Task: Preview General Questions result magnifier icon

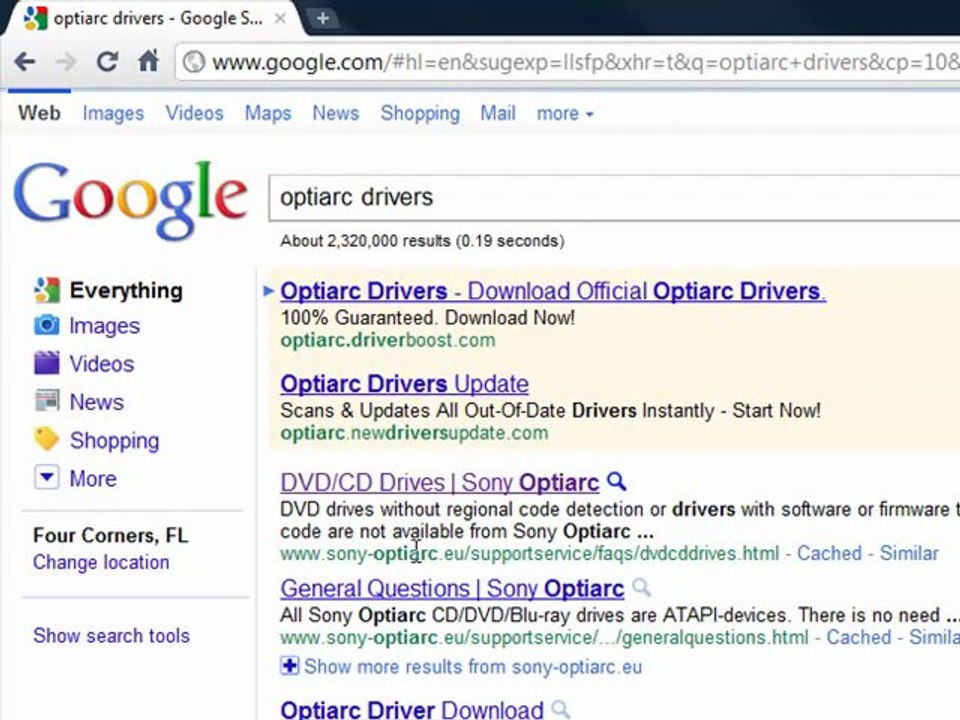Action: pos(641,588)
